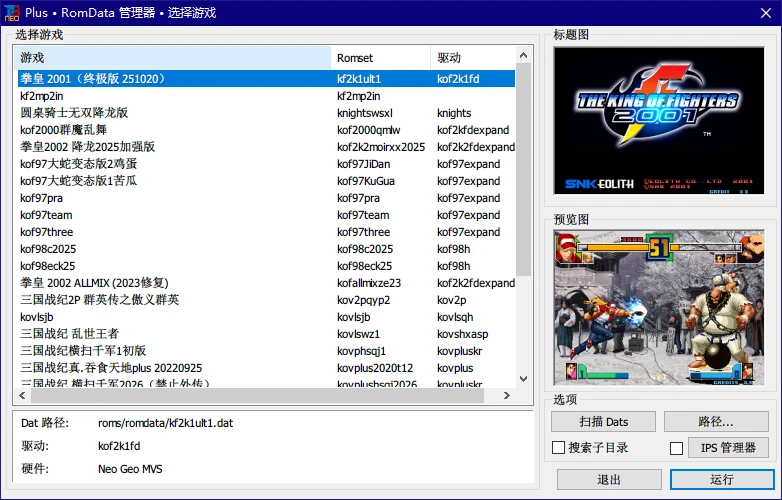This screenshot has height=500, width=782.
Task: Click the down arrow of the list scrollbar
Action: point(524,379)
